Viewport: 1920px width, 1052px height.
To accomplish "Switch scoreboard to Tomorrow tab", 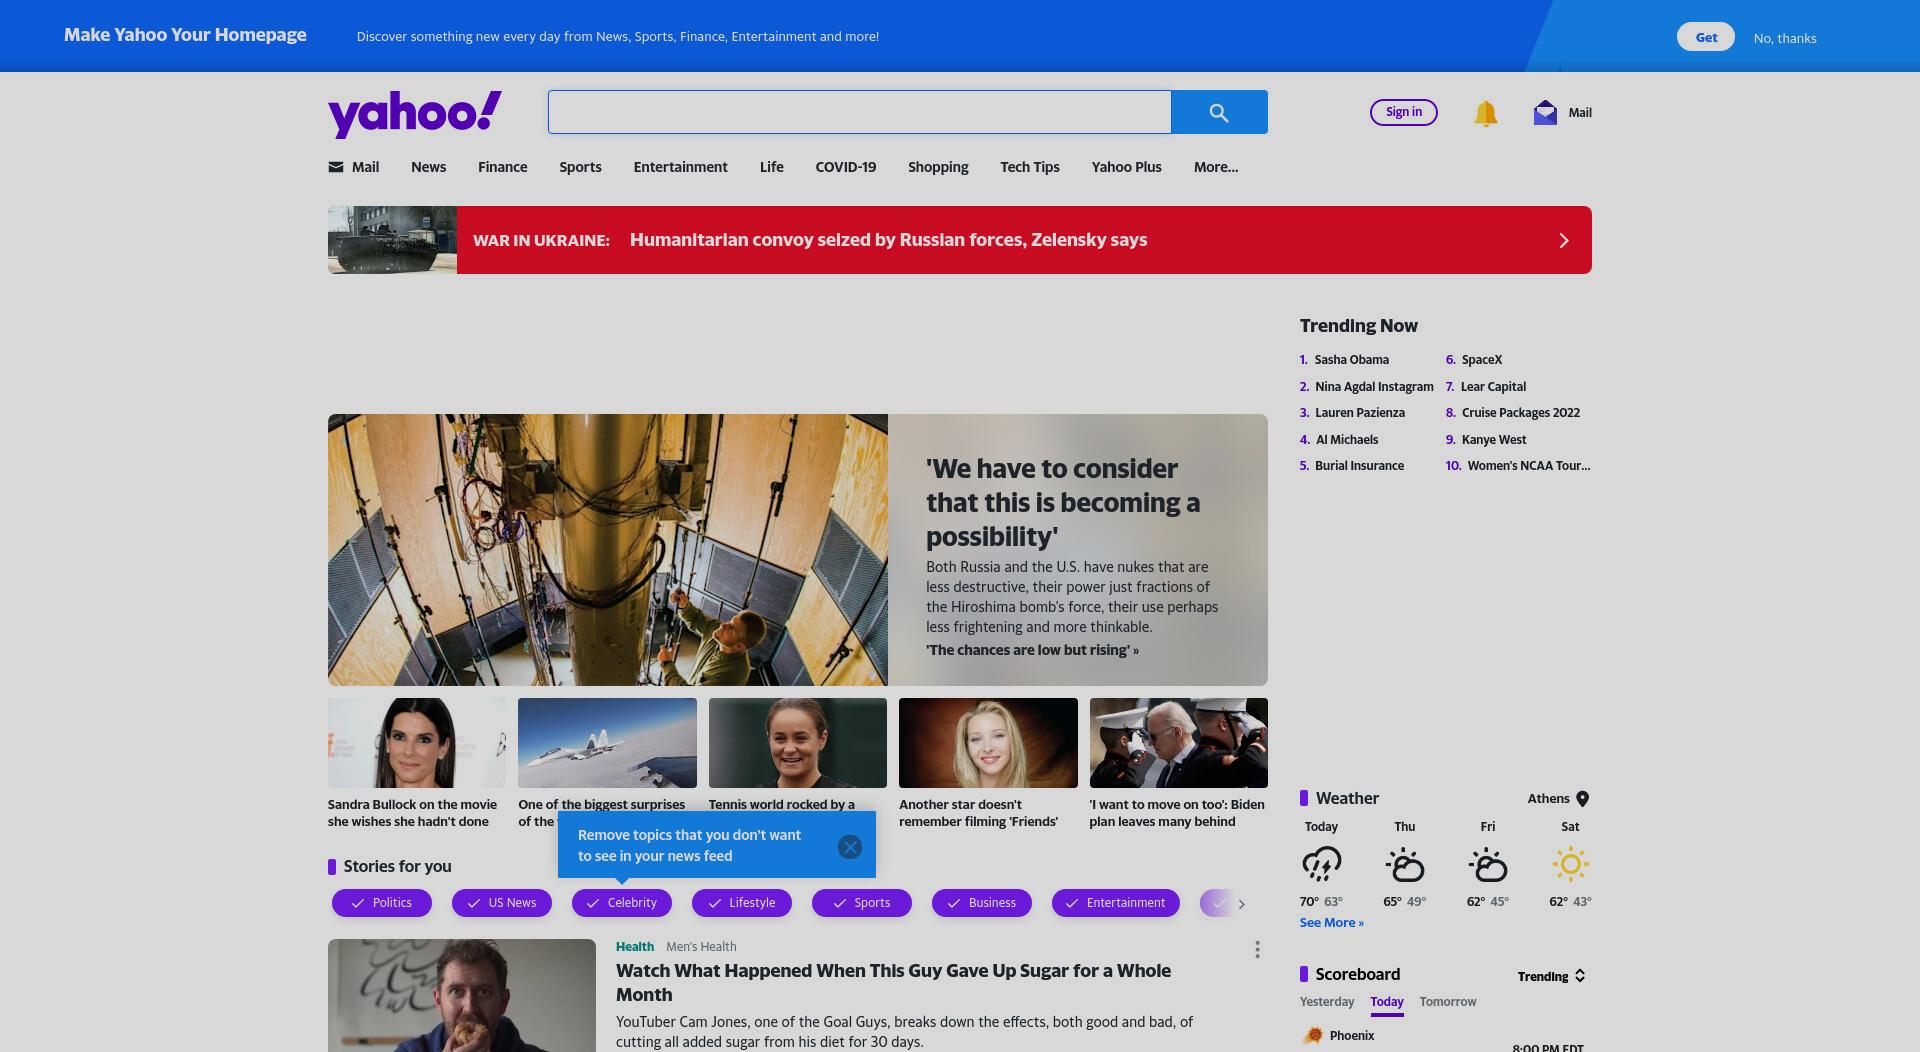I will (1448, 1002).
